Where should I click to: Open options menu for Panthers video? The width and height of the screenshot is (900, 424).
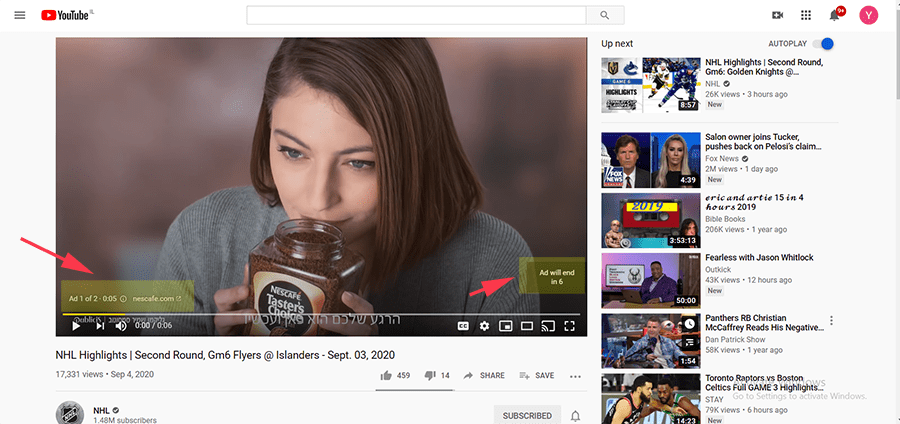pyautogui.click(x=831, y=321)
